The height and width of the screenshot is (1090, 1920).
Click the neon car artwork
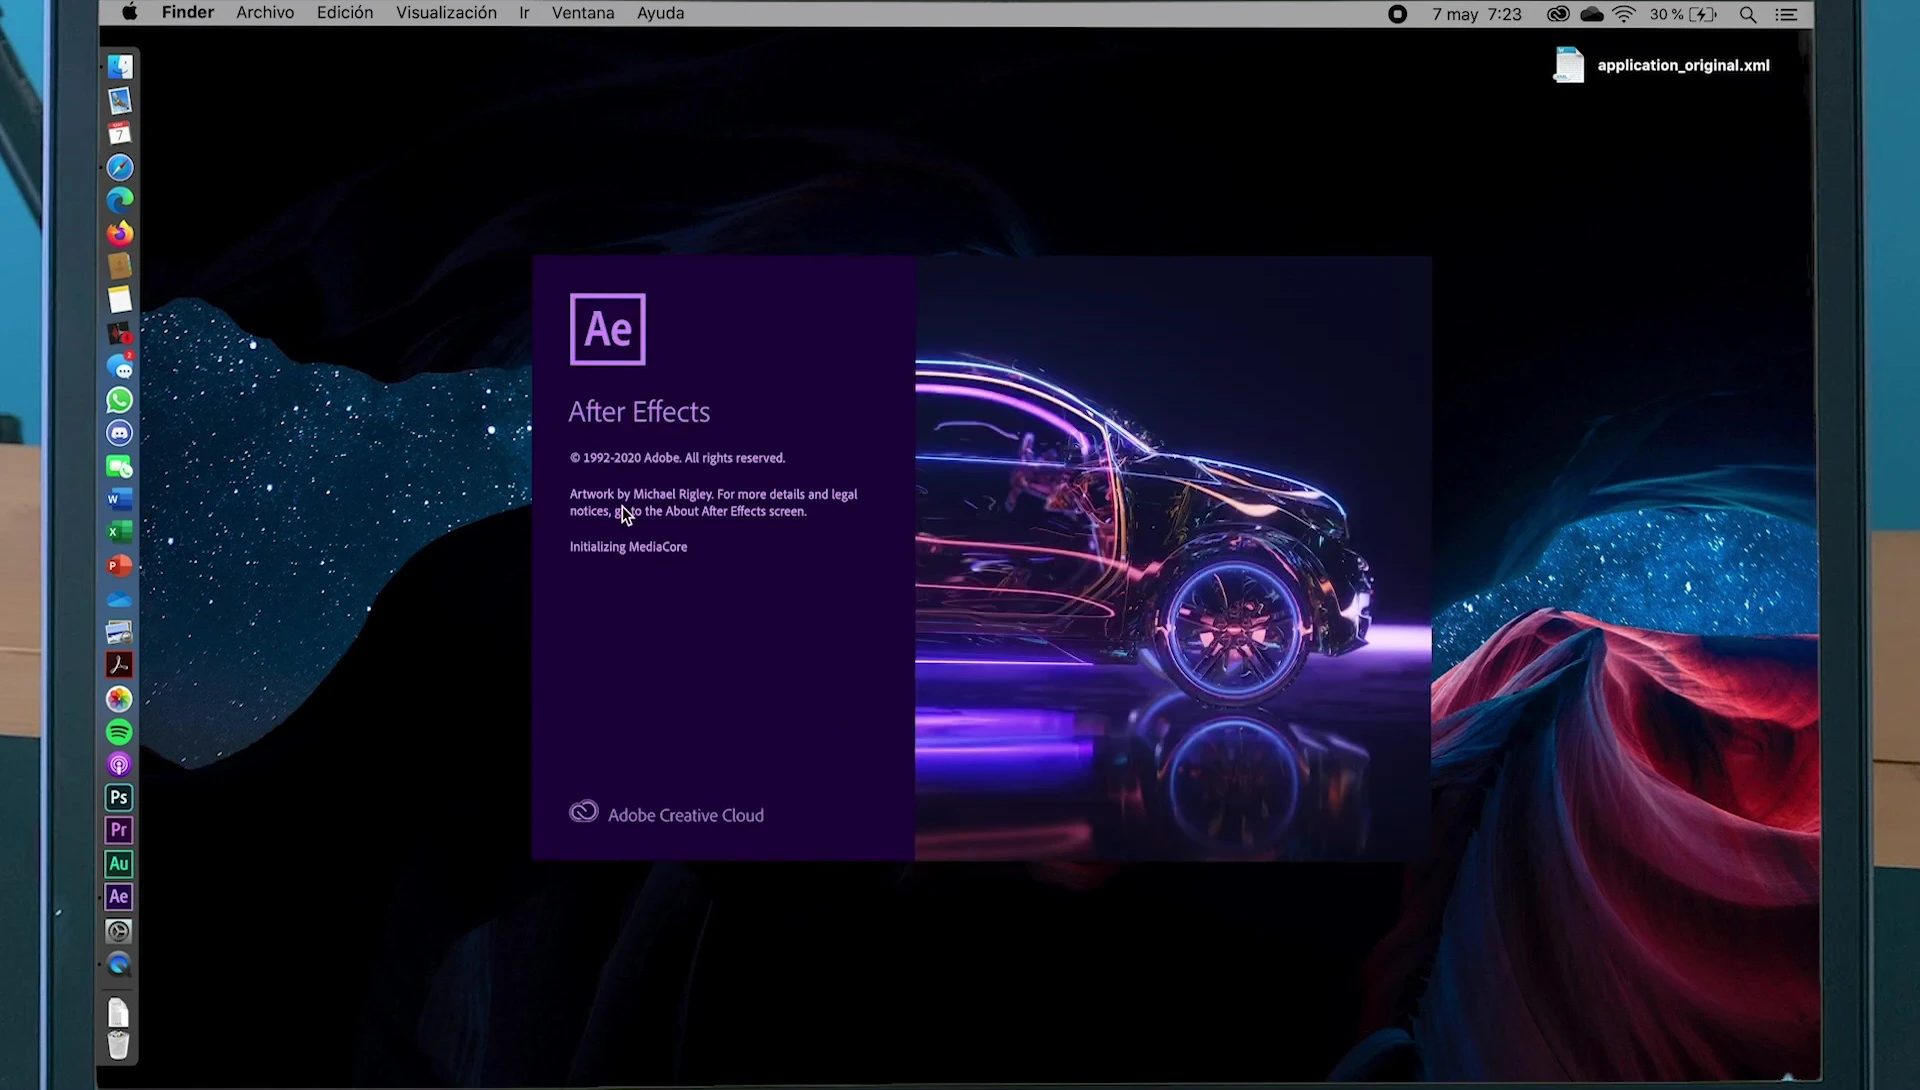(x=1173, y=557)
